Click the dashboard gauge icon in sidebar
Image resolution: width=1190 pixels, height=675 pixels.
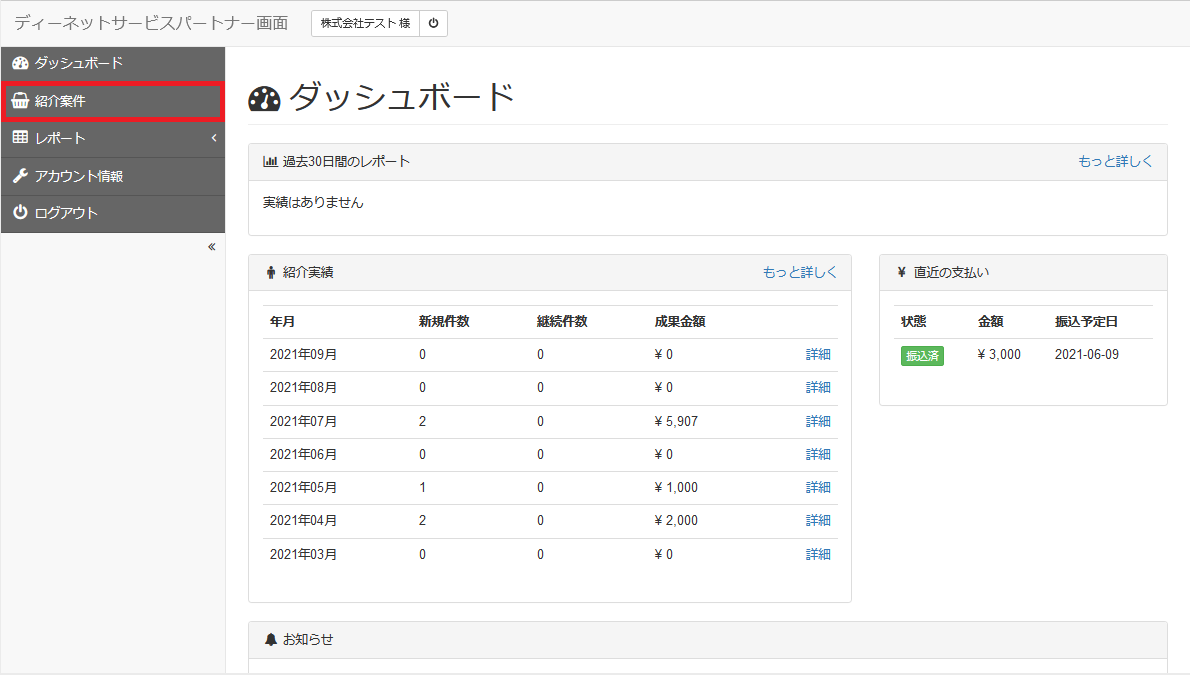point(20,63)
